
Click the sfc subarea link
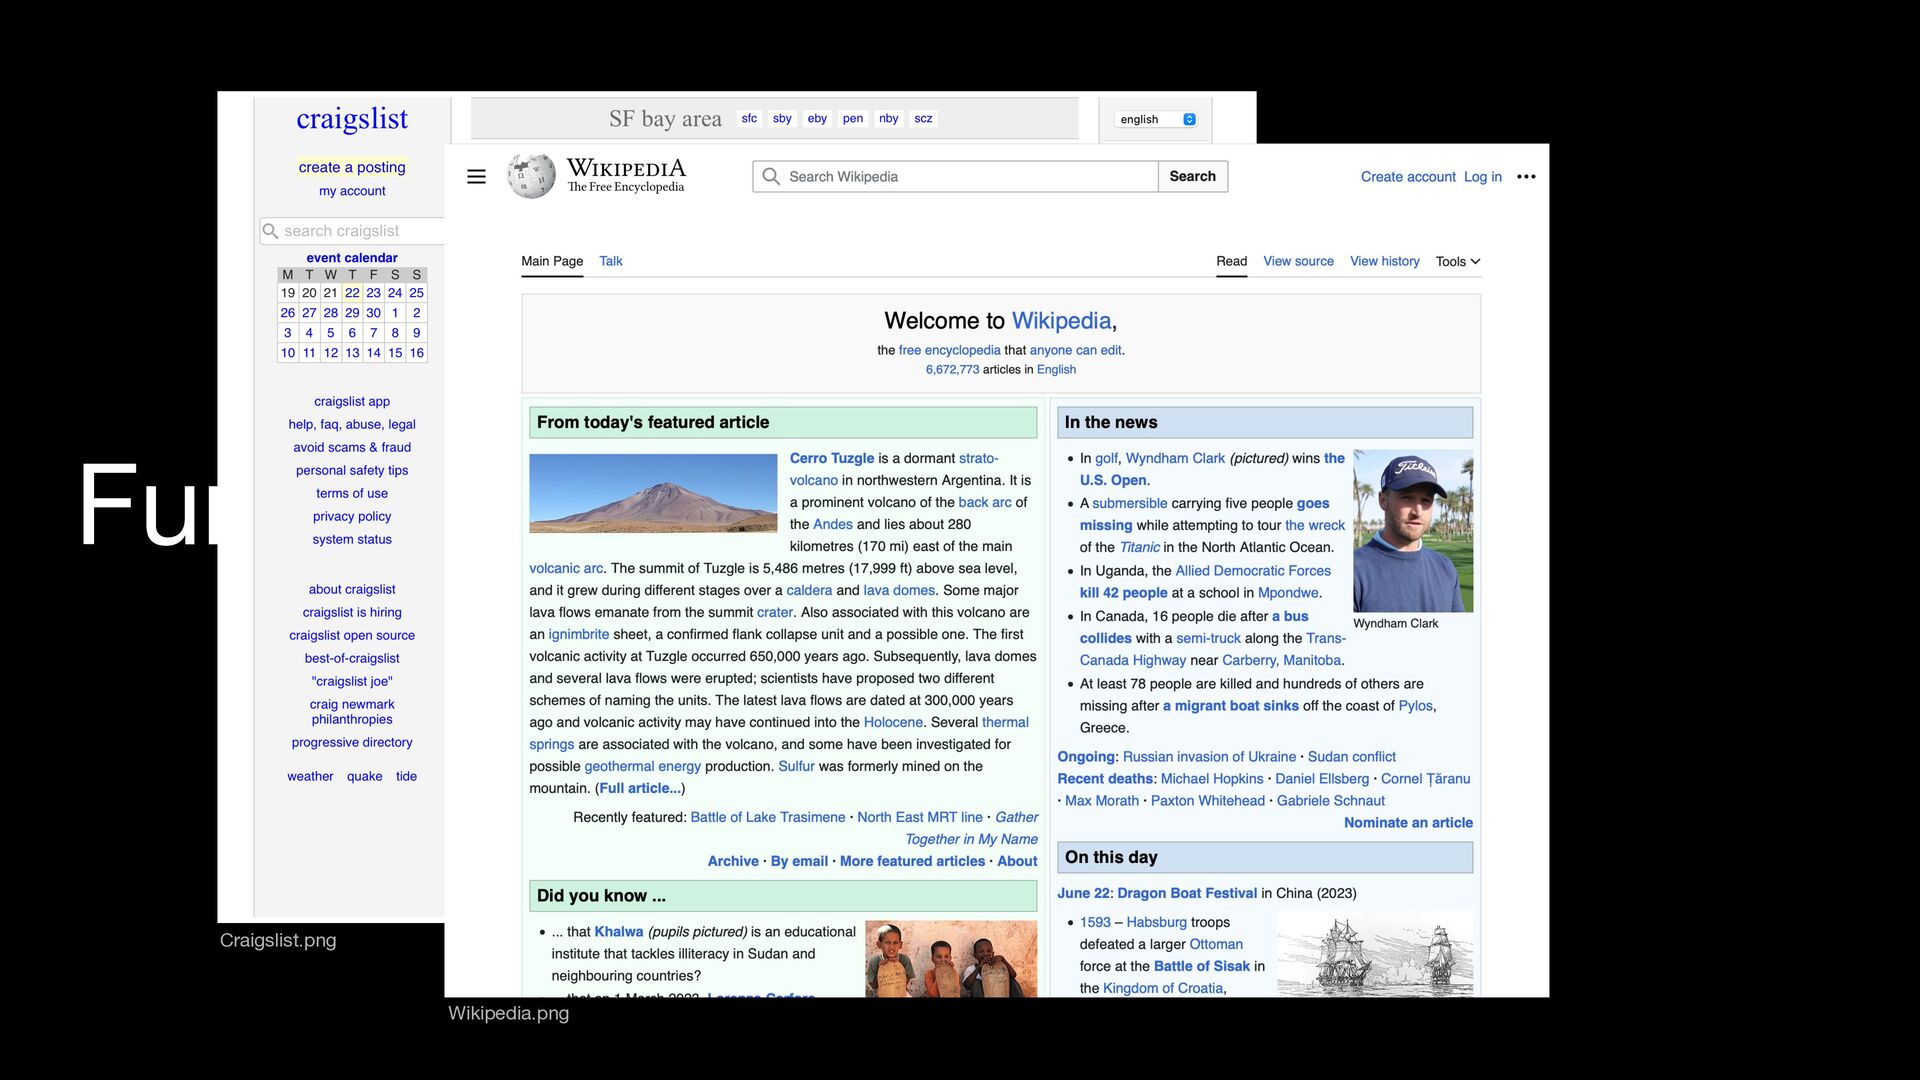click(749, 118)
